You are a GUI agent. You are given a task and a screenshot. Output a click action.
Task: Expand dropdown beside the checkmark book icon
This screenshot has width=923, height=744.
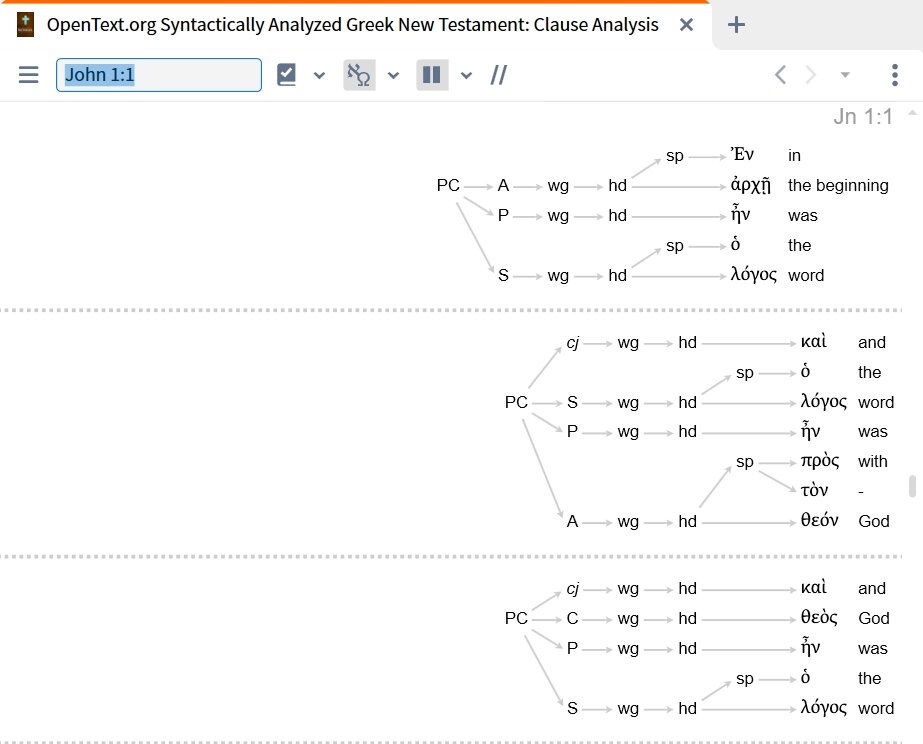[319, 75]
